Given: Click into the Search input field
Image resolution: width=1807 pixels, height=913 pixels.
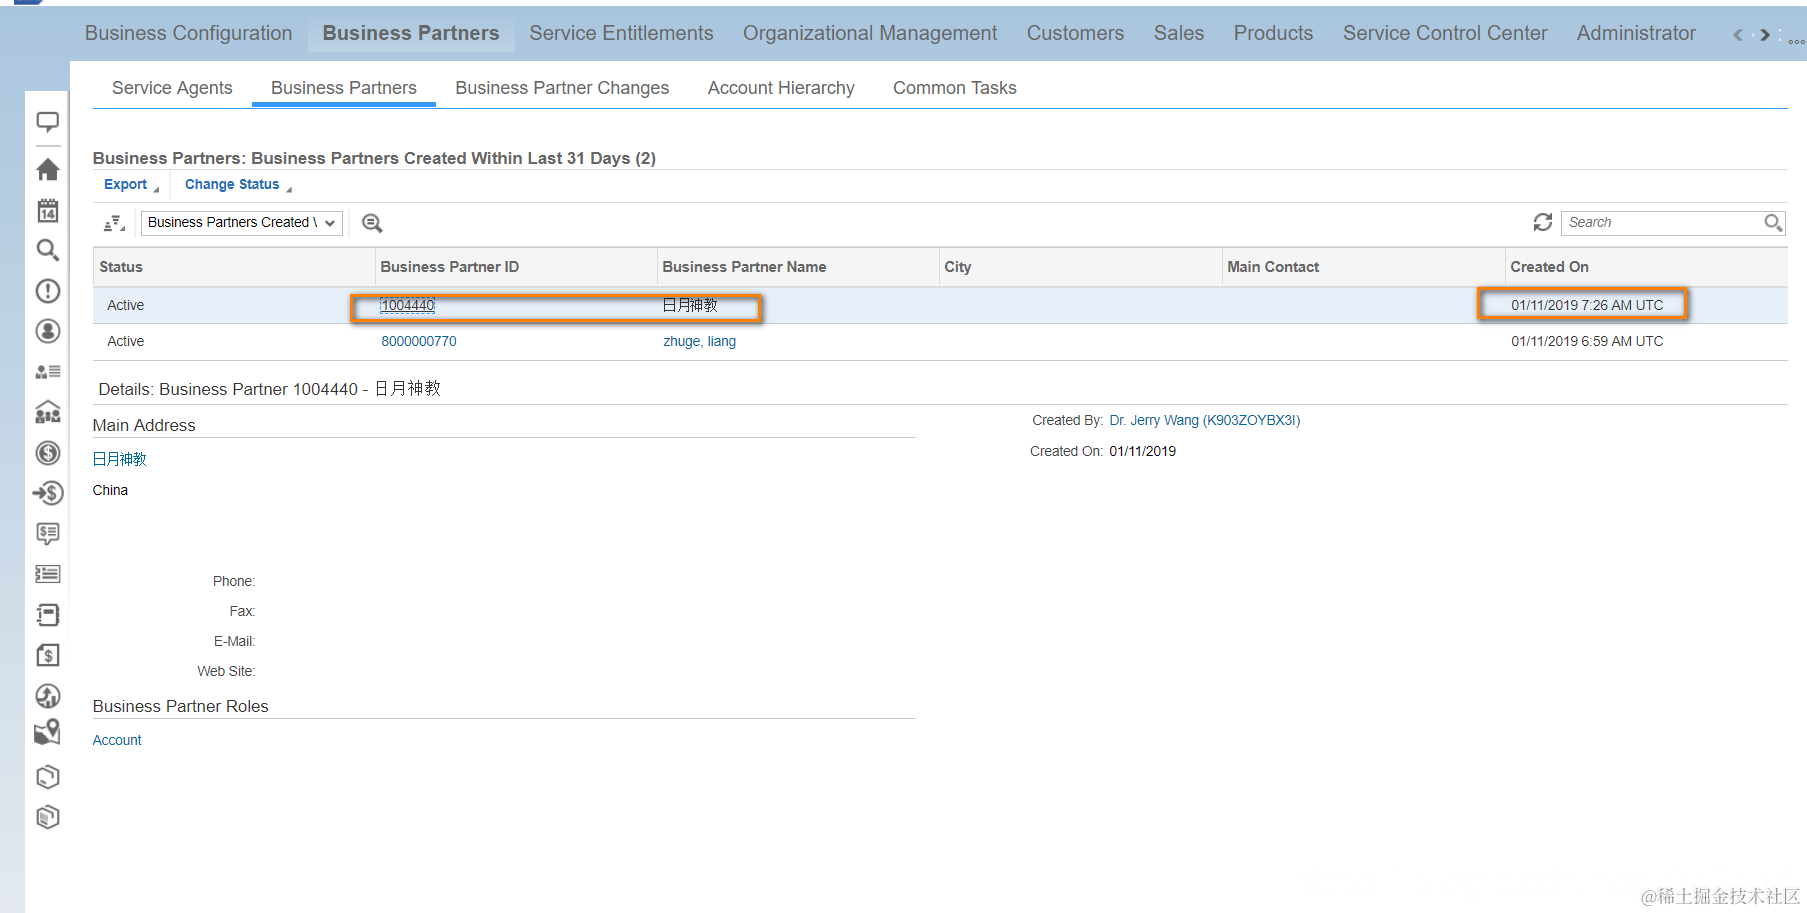Looking at the screenshot, I should pyautogui.click(x=1663, y=222).
